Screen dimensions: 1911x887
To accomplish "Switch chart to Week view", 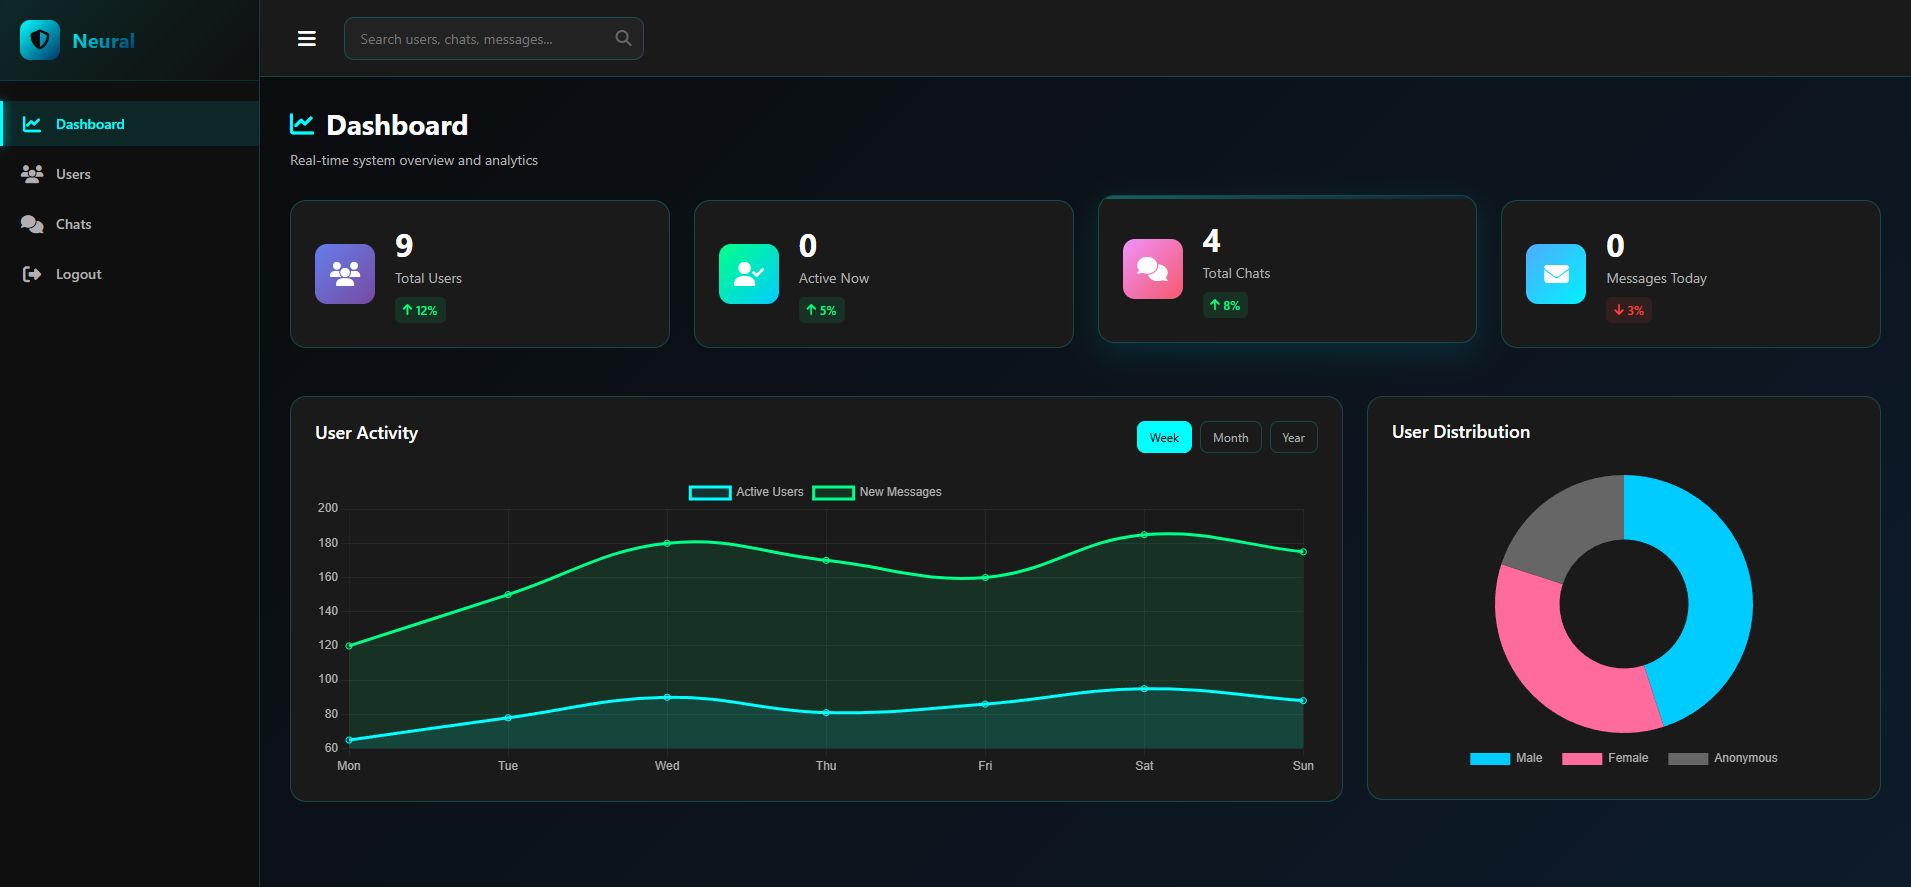I will pyautogui.click(x=1164, y=437).
